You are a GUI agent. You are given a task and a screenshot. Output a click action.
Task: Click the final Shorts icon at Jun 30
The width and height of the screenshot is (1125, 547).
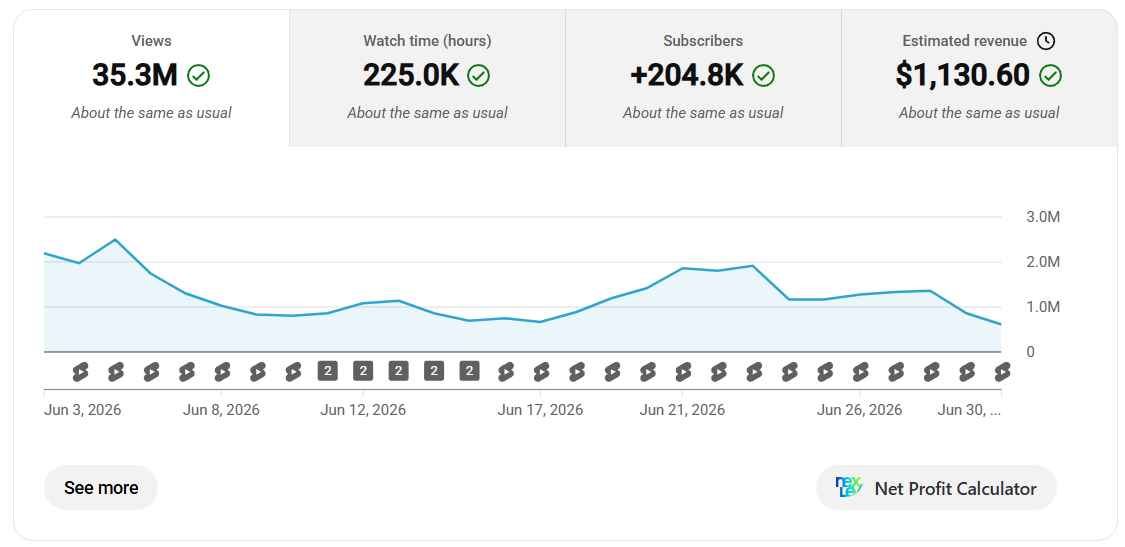tap(1002, 372)
